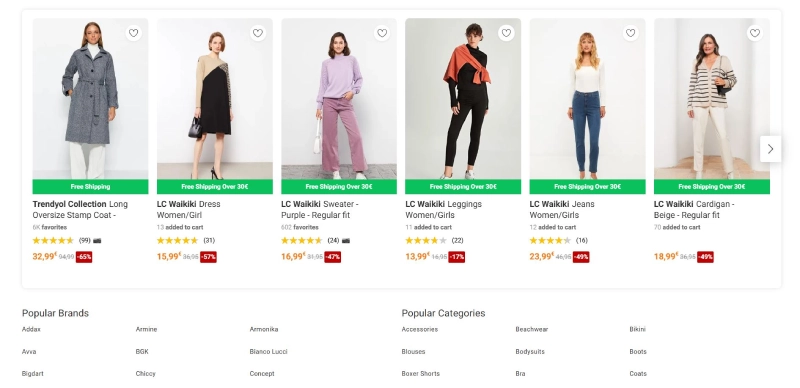Select the Coats category link
Viewport: 800px width, 388px height.
638,374
